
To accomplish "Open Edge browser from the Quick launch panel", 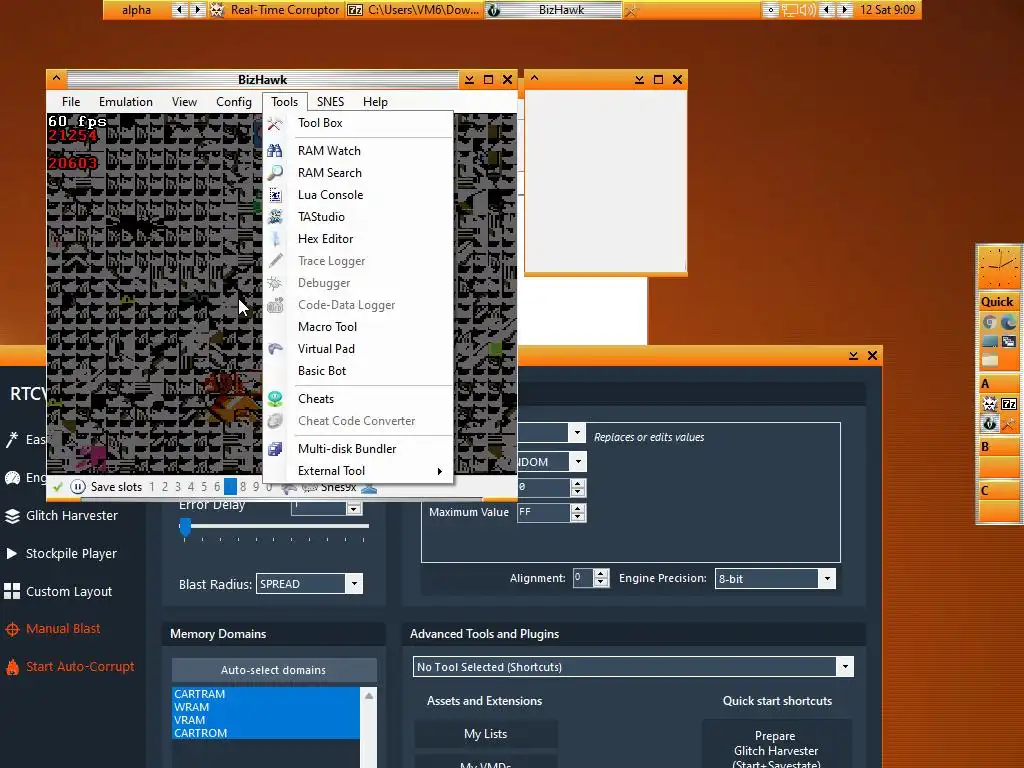I will 1009,322.
